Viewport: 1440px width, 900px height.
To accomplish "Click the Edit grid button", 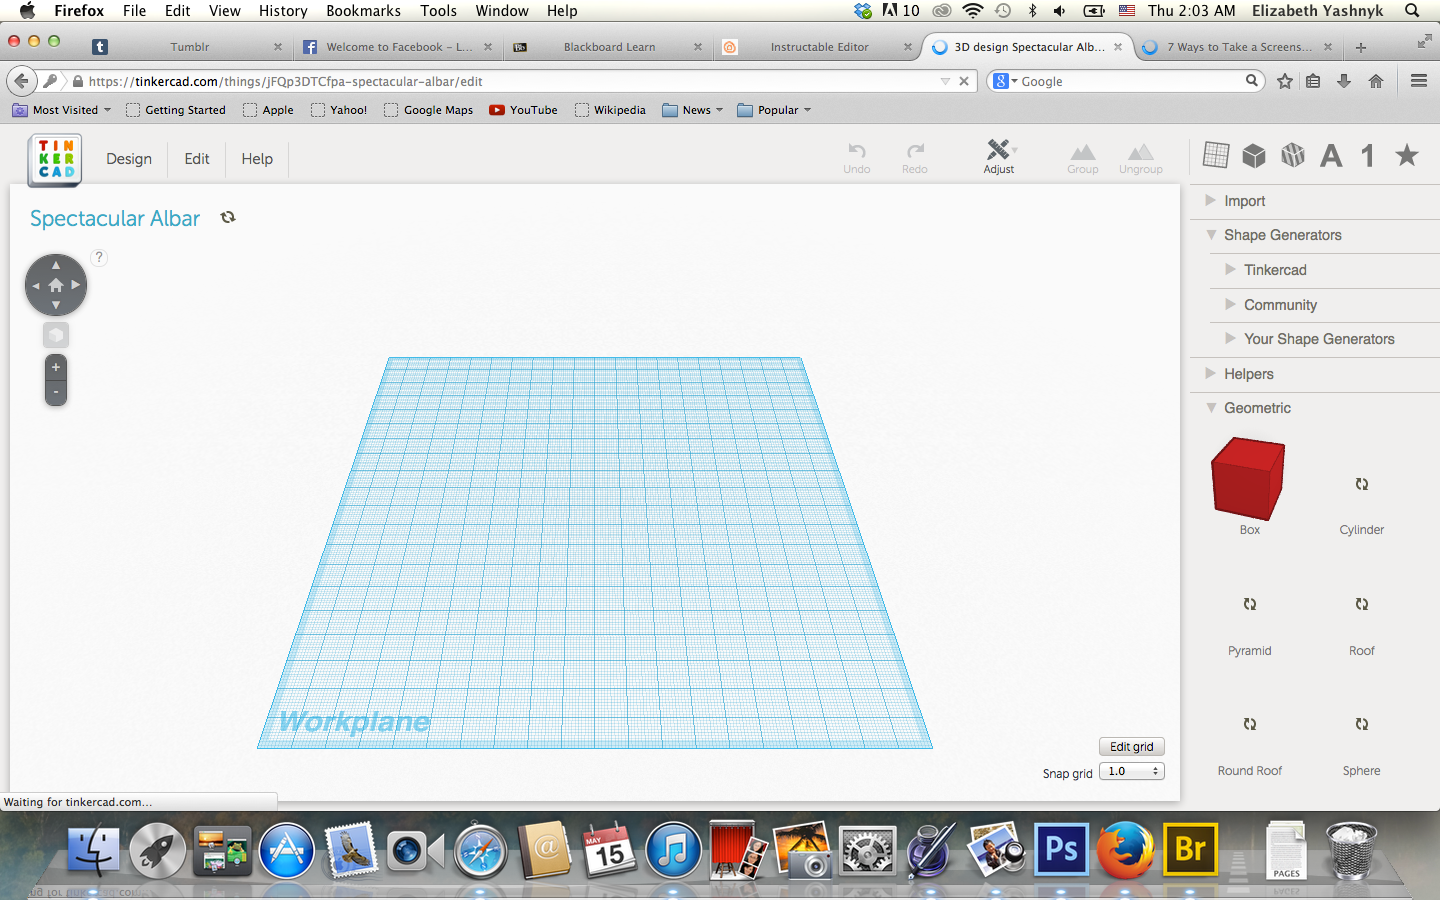I will click(1131, 746).
